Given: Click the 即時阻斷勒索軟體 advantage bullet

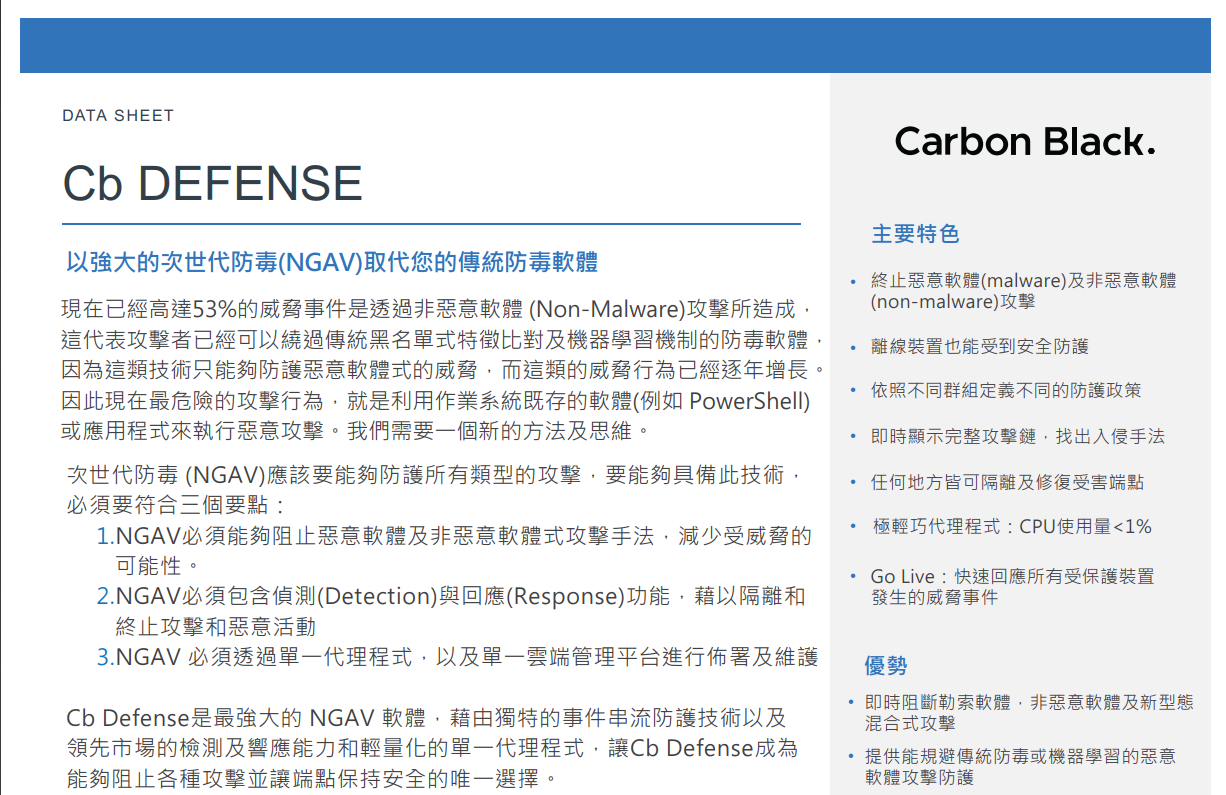Looking at the screenshot, I should [x=1029, y=713].
